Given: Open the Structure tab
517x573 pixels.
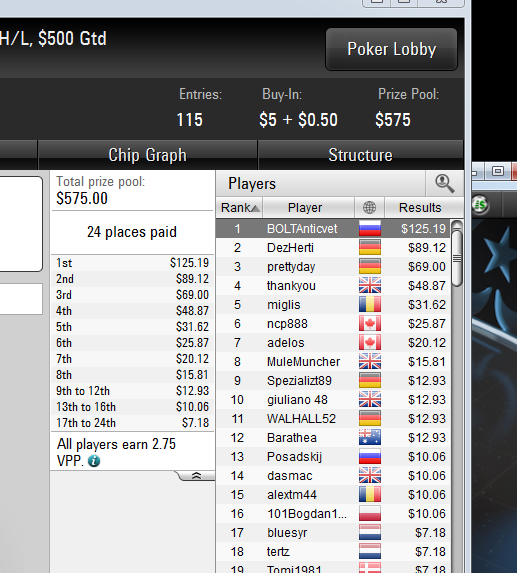Looking at the screenshot, I should point(361,155).
